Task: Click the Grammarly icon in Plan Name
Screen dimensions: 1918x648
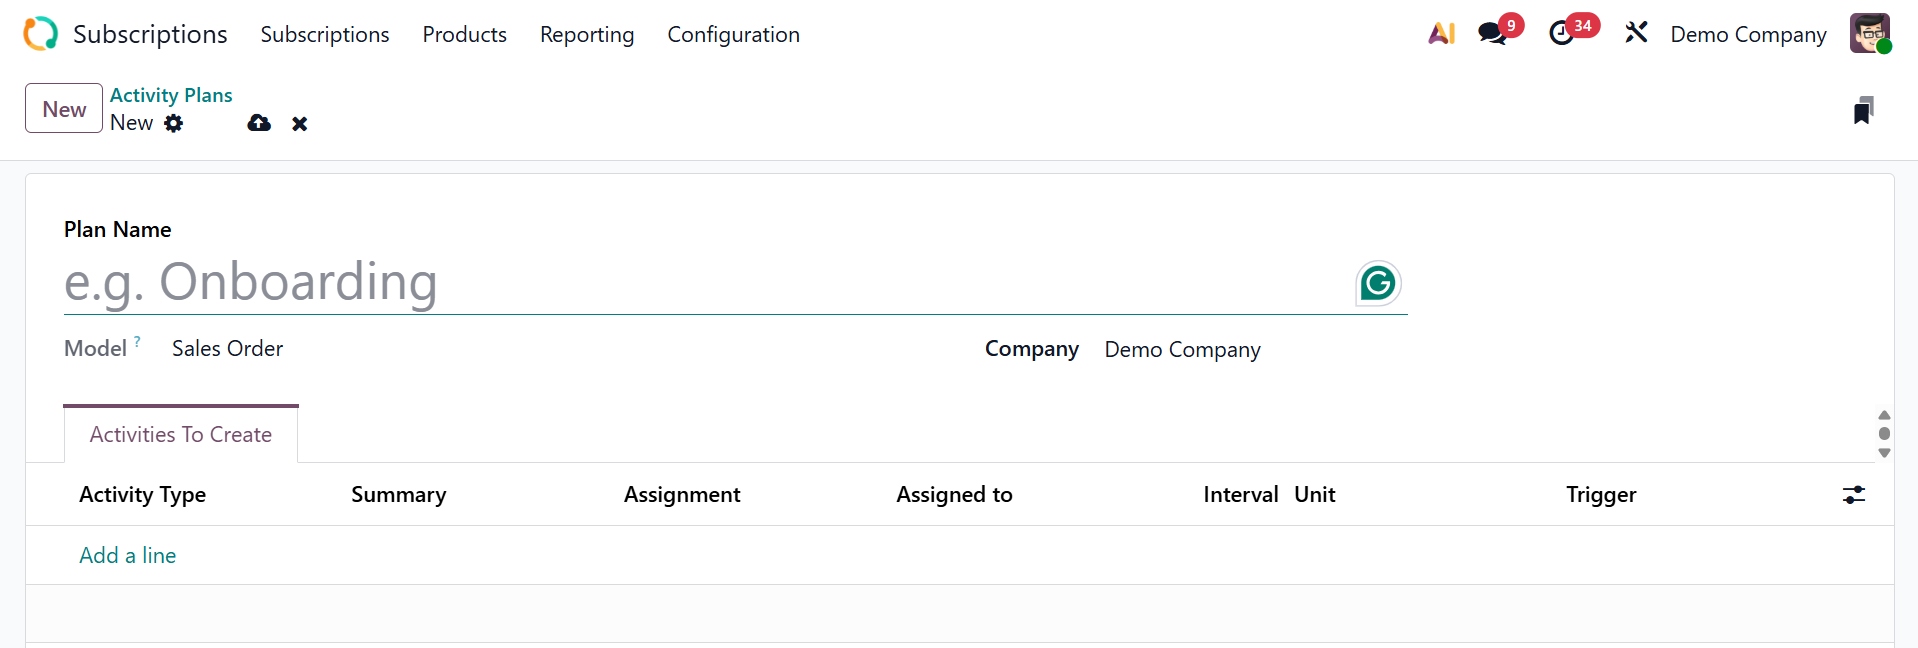Action: [1378, 284]
